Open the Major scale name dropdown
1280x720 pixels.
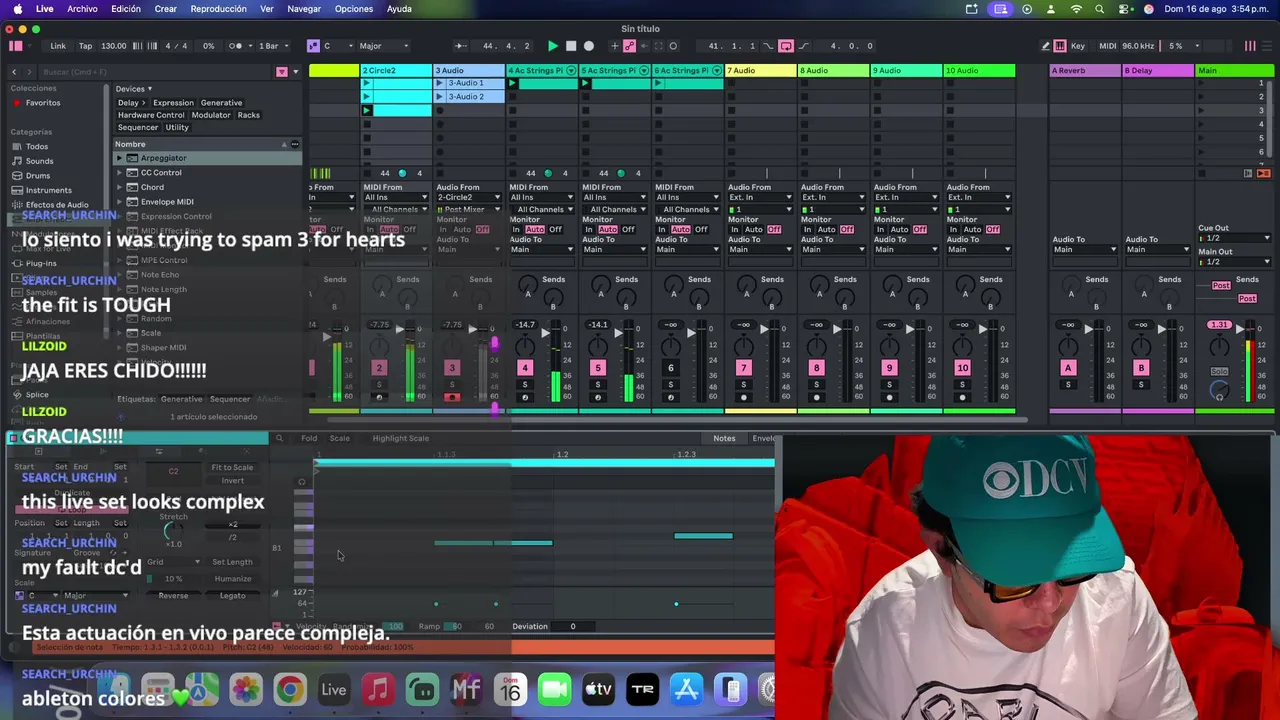point(384,46)
